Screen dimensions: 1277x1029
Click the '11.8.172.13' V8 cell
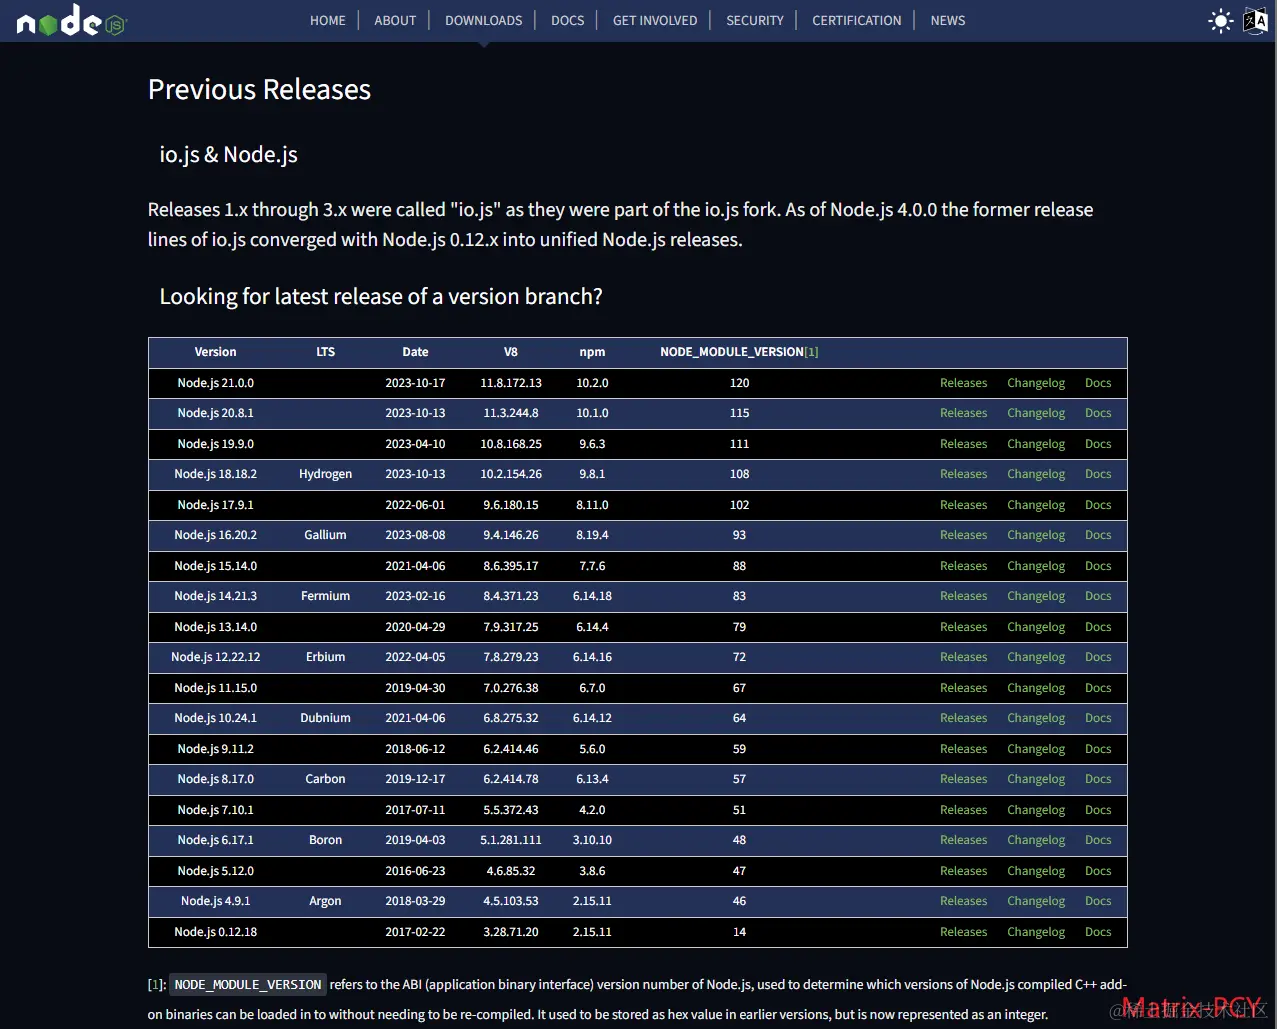click(511, 383)
